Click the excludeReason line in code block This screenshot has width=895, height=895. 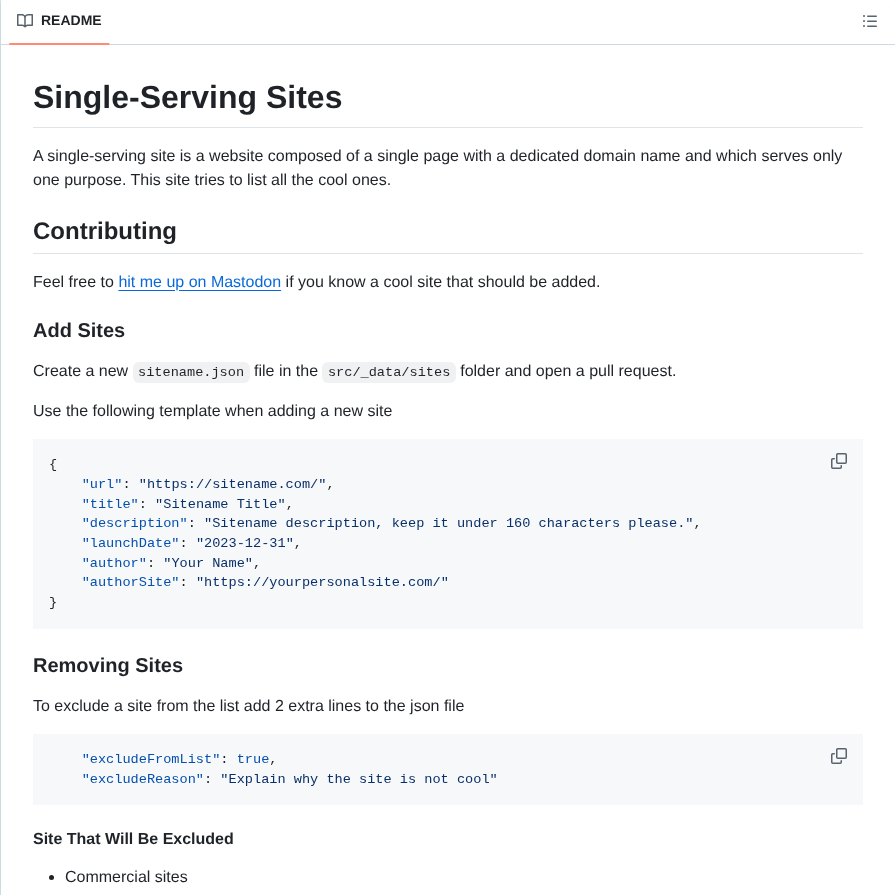[x=290, y=778]
